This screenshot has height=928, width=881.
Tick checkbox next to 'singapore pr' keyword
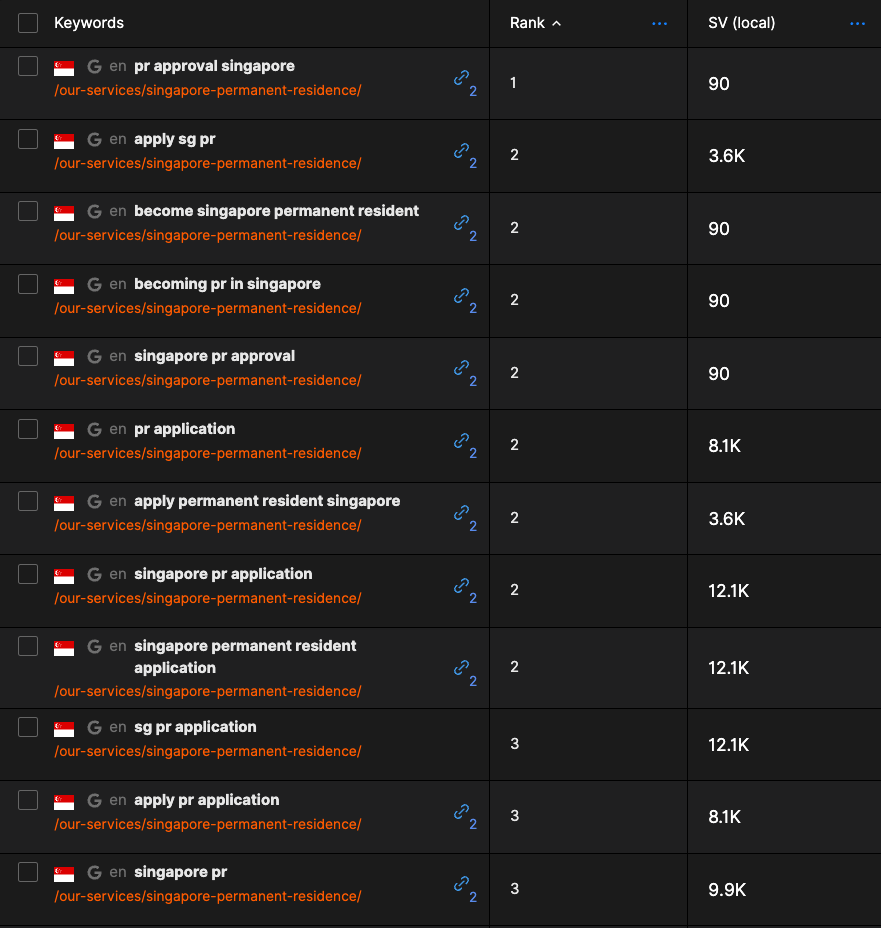pos(28,872)
